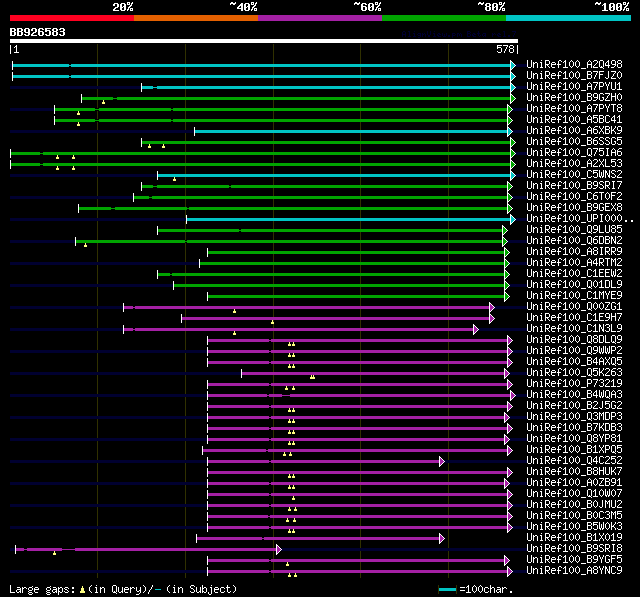The height and width of the screenshot is (597, 640).
Task: Click the purple ~60% legend segment
Action: [320, 18]
